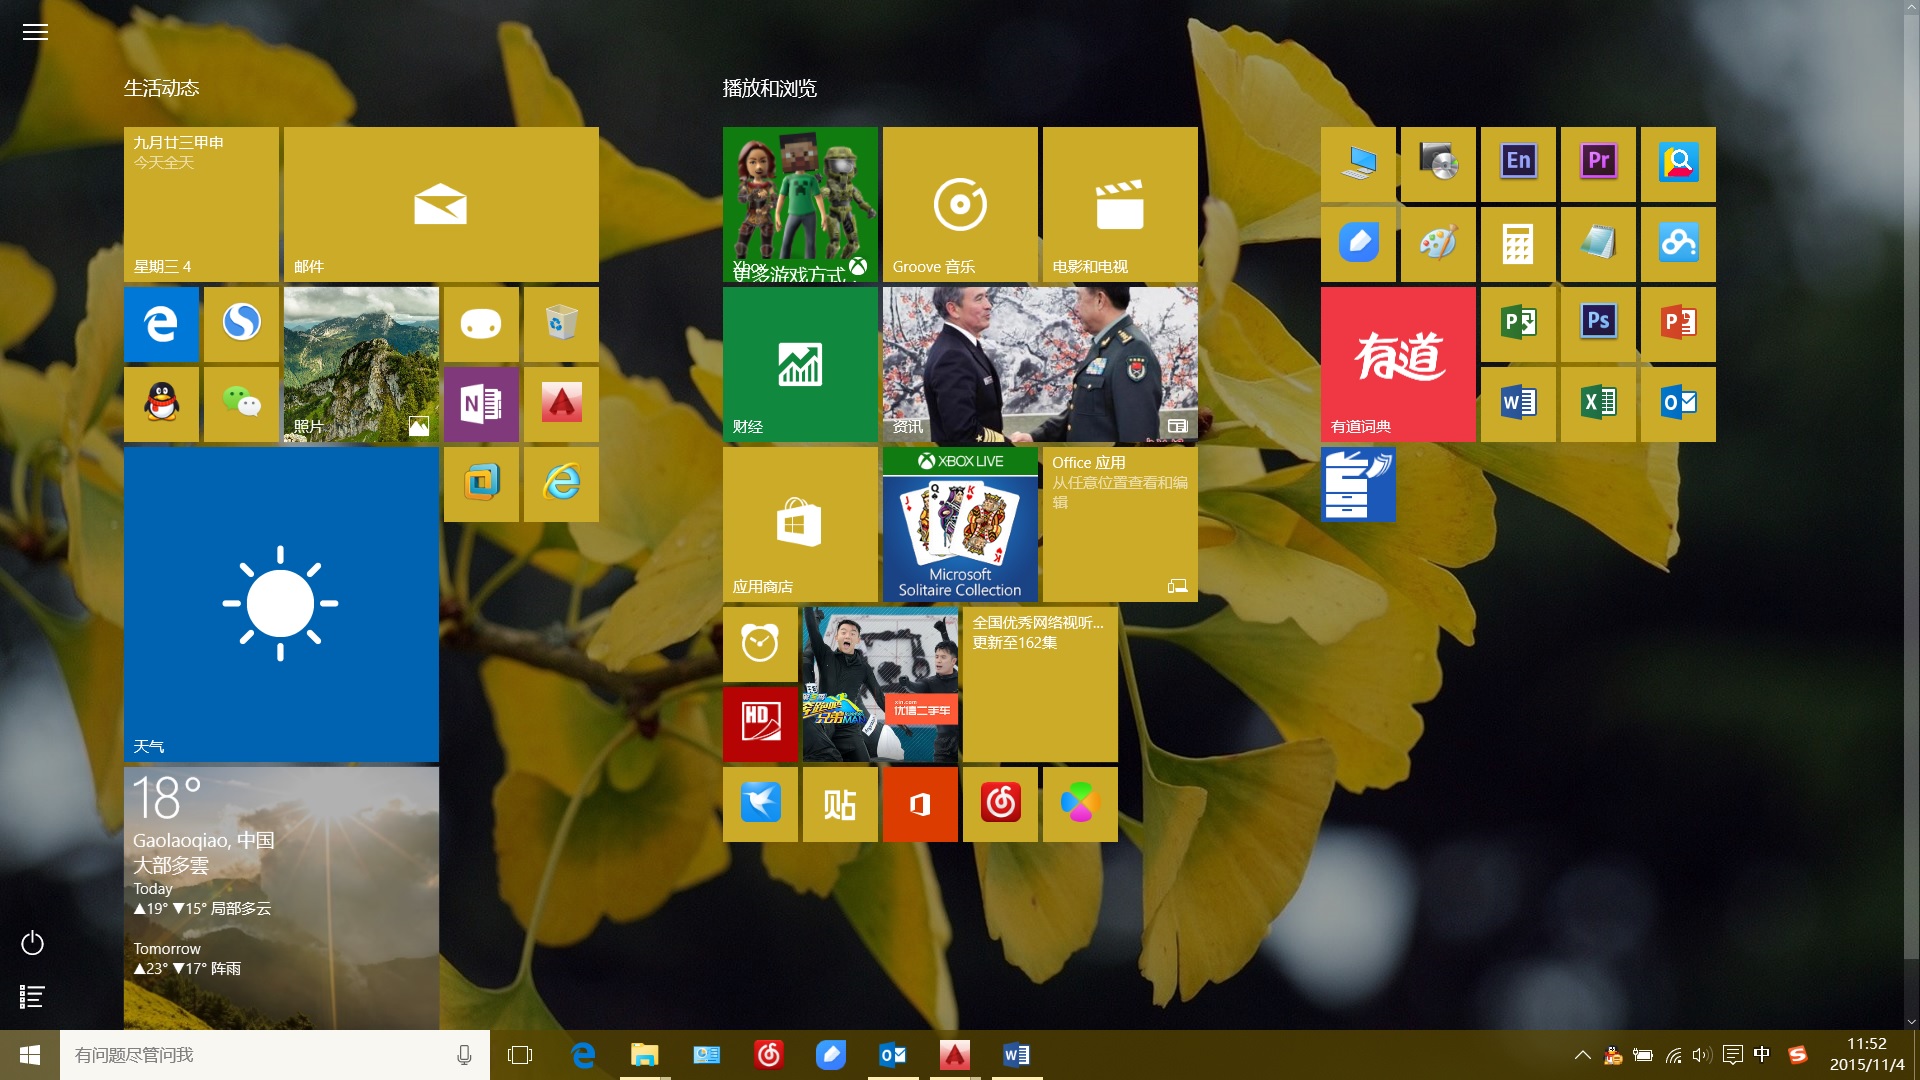Open the Mail (邮件) tile
Screen dimensions: 1920x1080
click(x=441, y=204)
